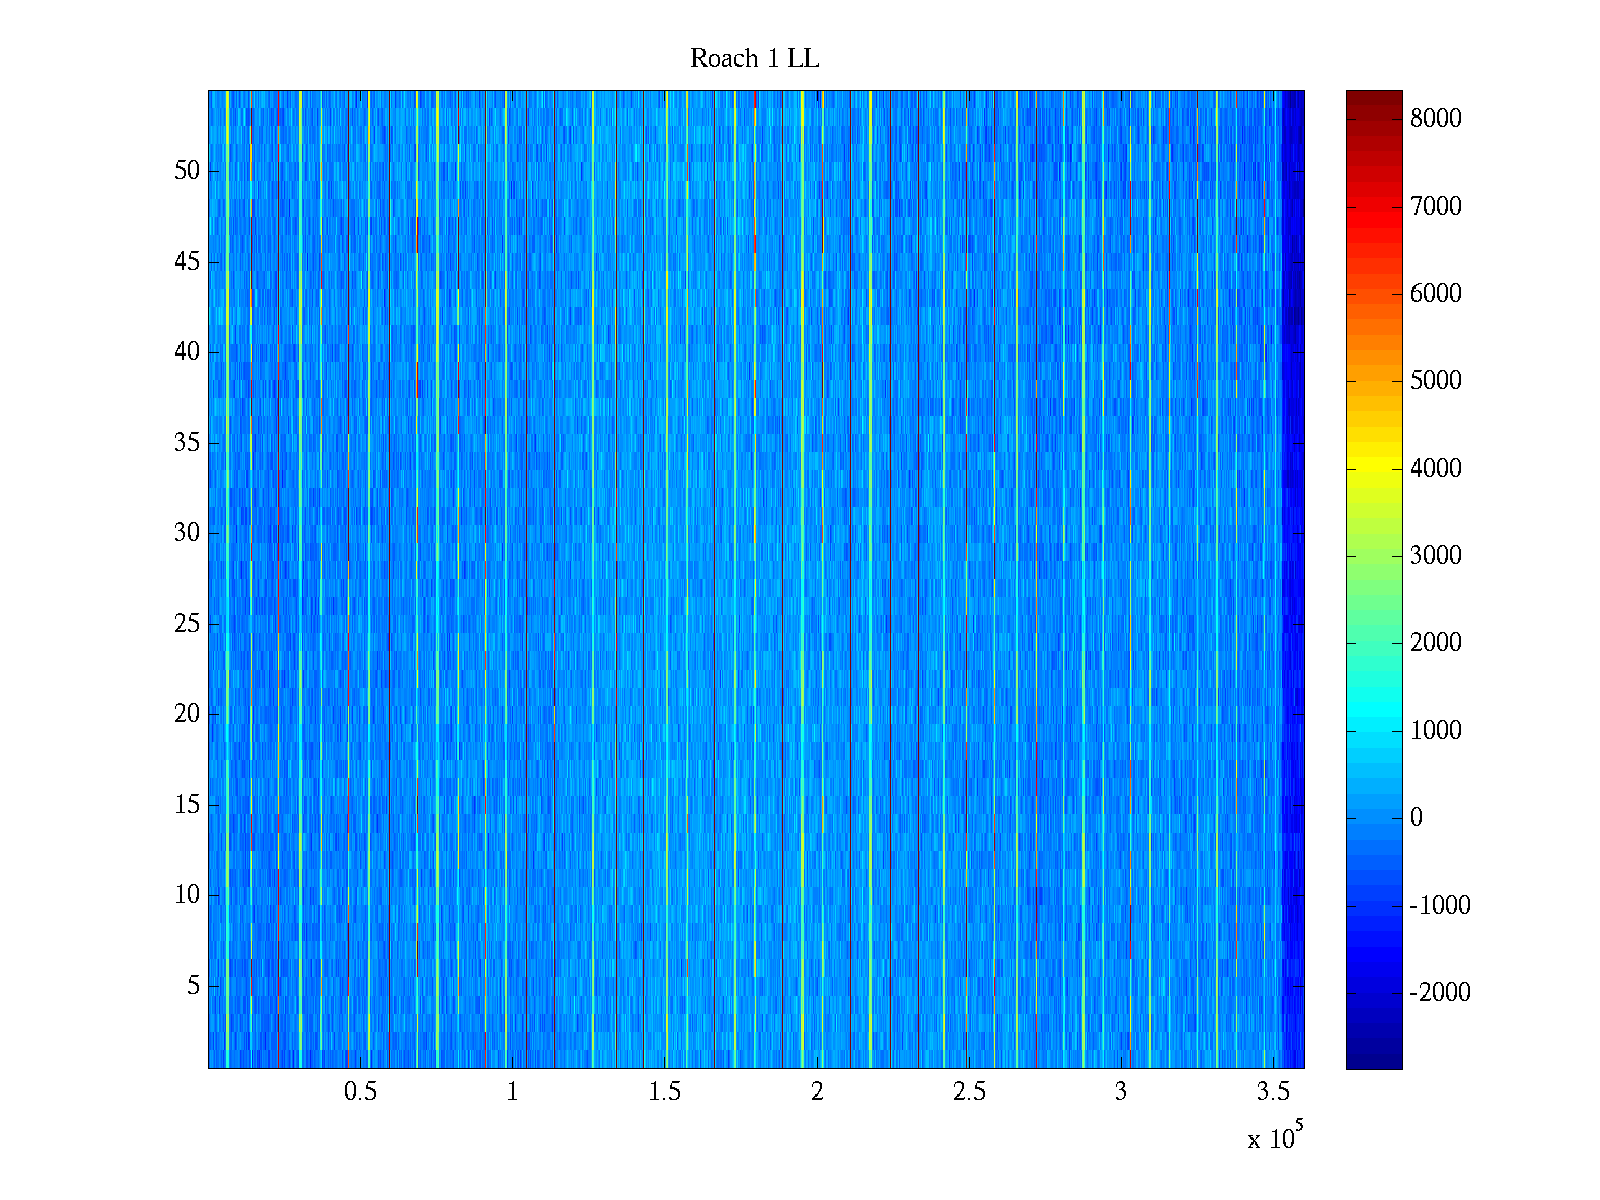
Task: Click the cyan region of colorbar near 1000
Action: (x=1373, y=729)
